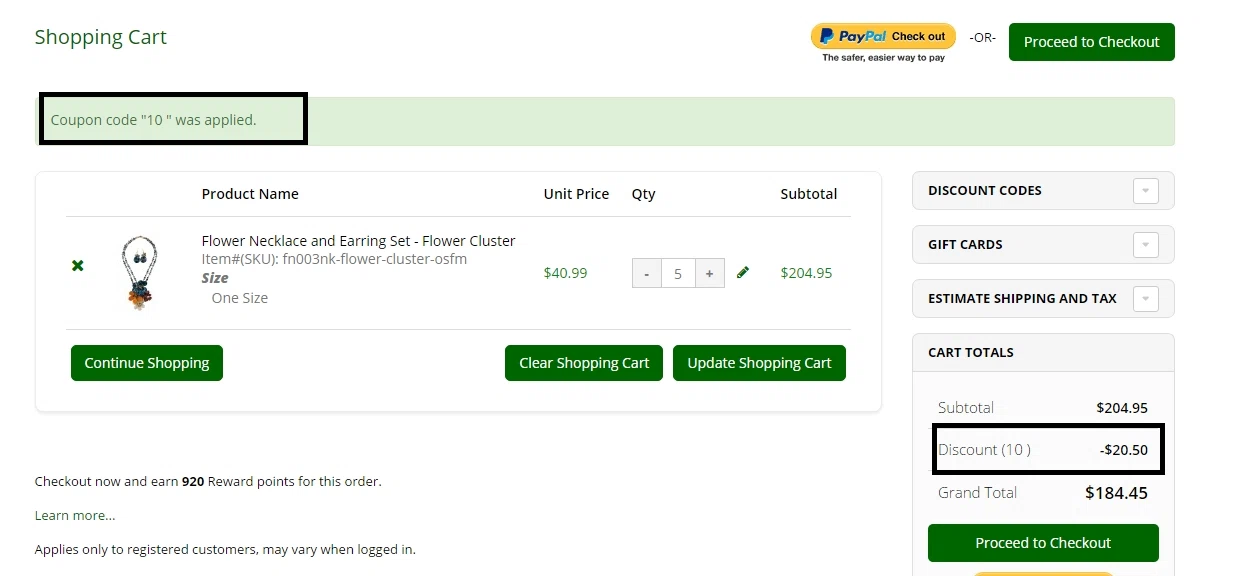Expand the Gift Cards section arrow

coord(1146,245)
